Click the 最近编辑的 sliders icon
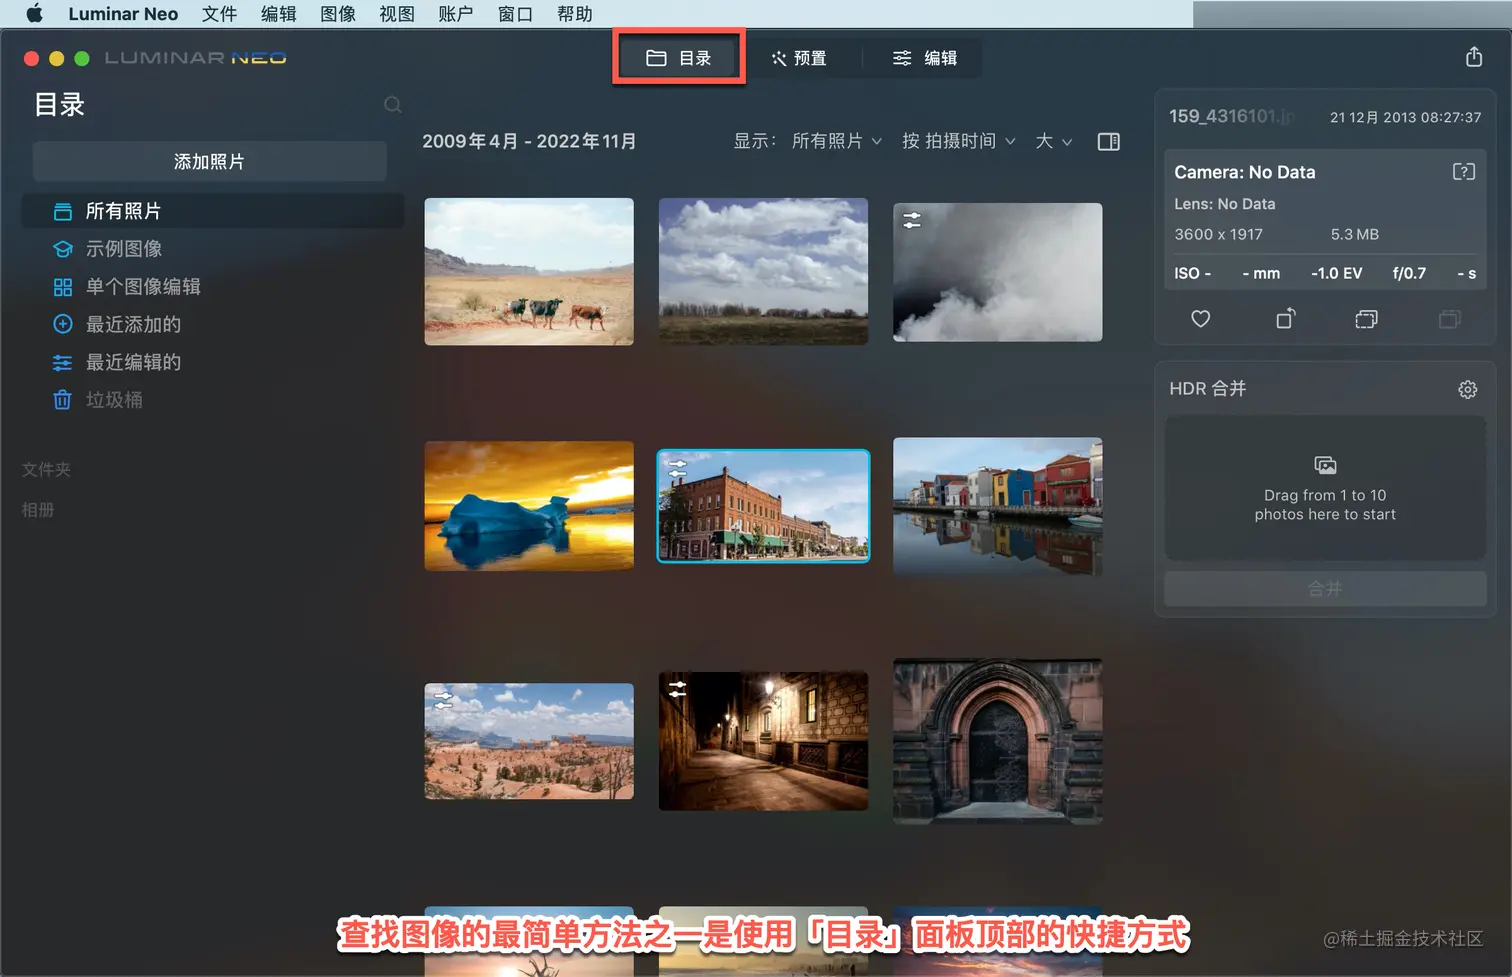Screen dimensions: 1512x977 click(x=62, y=362)
